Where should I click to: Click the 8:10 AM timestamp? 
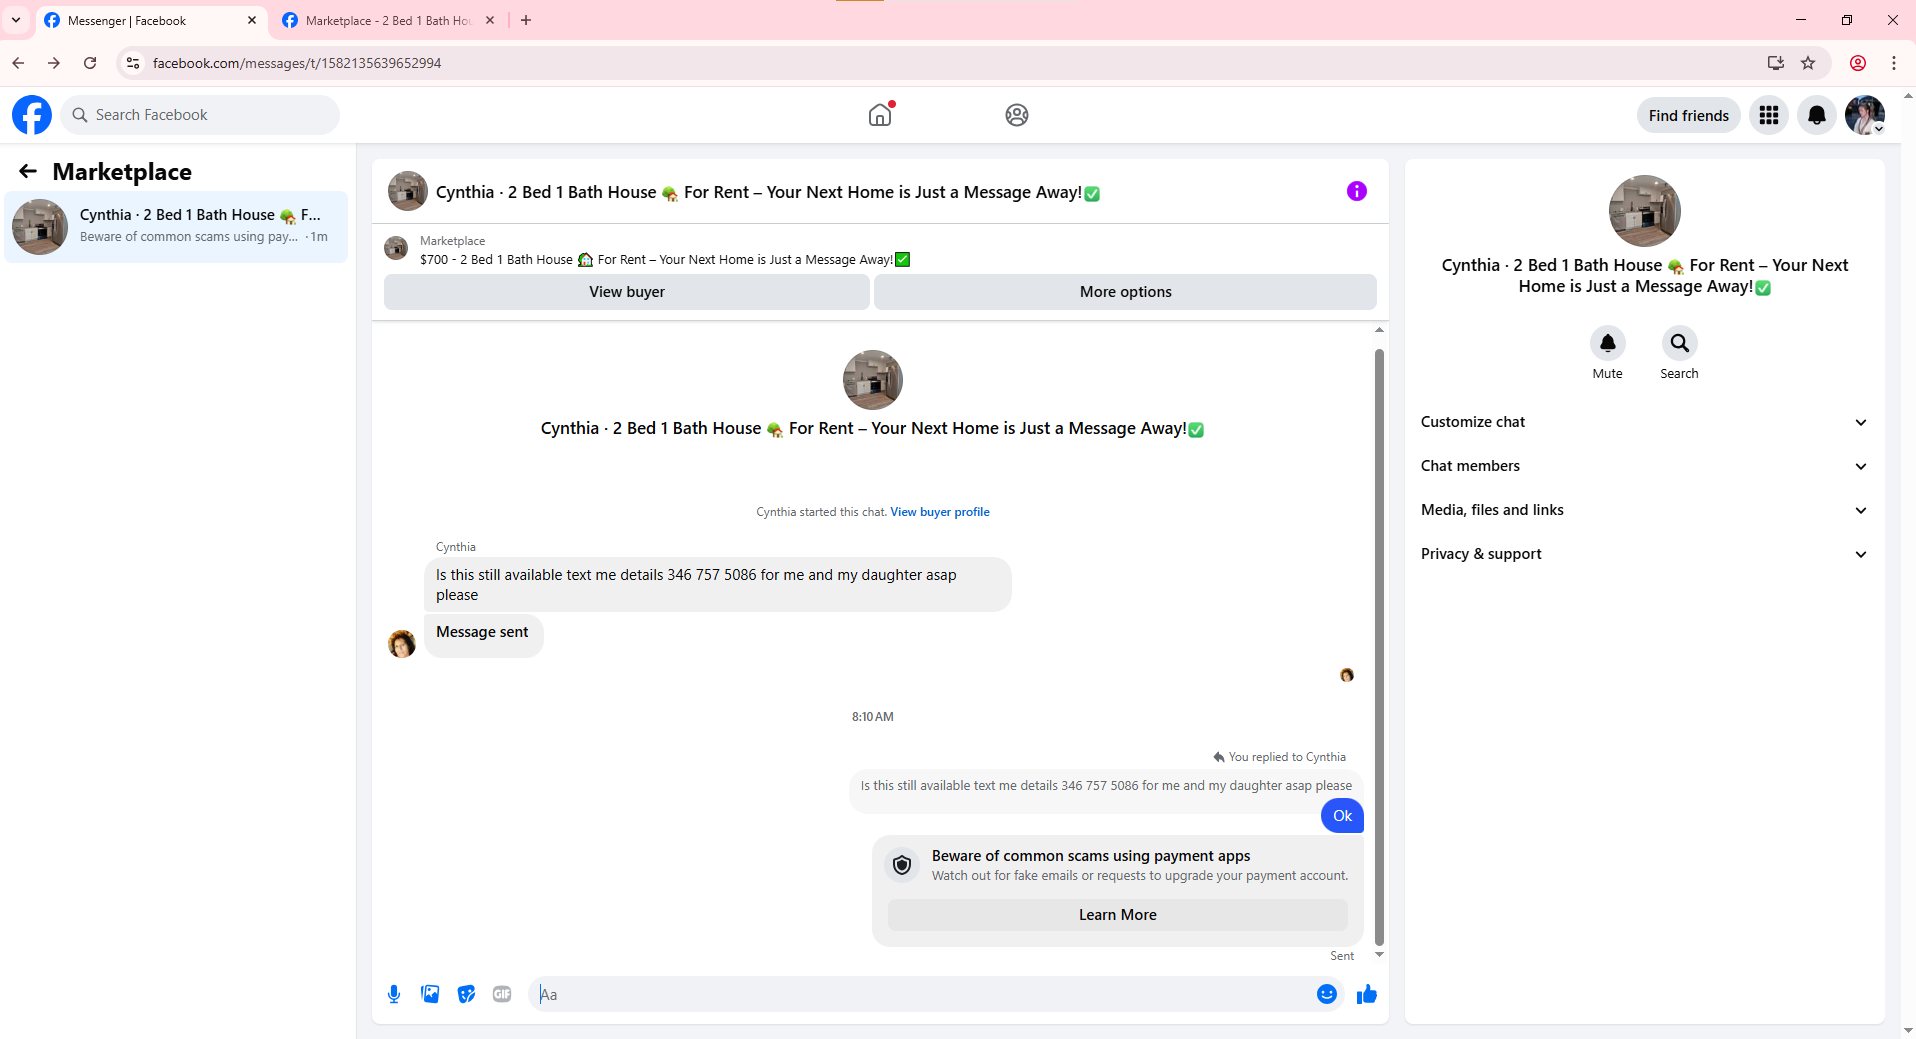[x=873, y=717]
